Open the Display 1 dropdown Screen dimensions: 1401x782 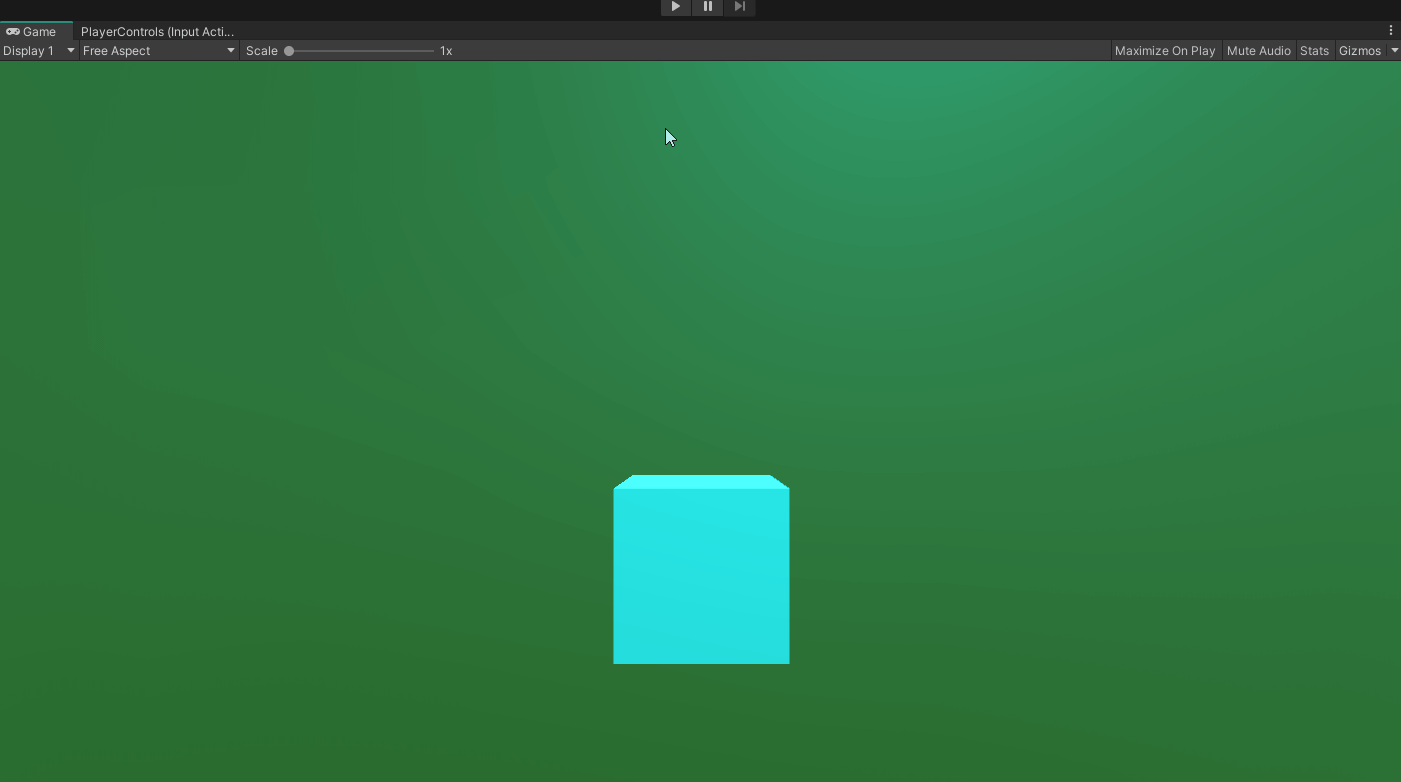39,50
